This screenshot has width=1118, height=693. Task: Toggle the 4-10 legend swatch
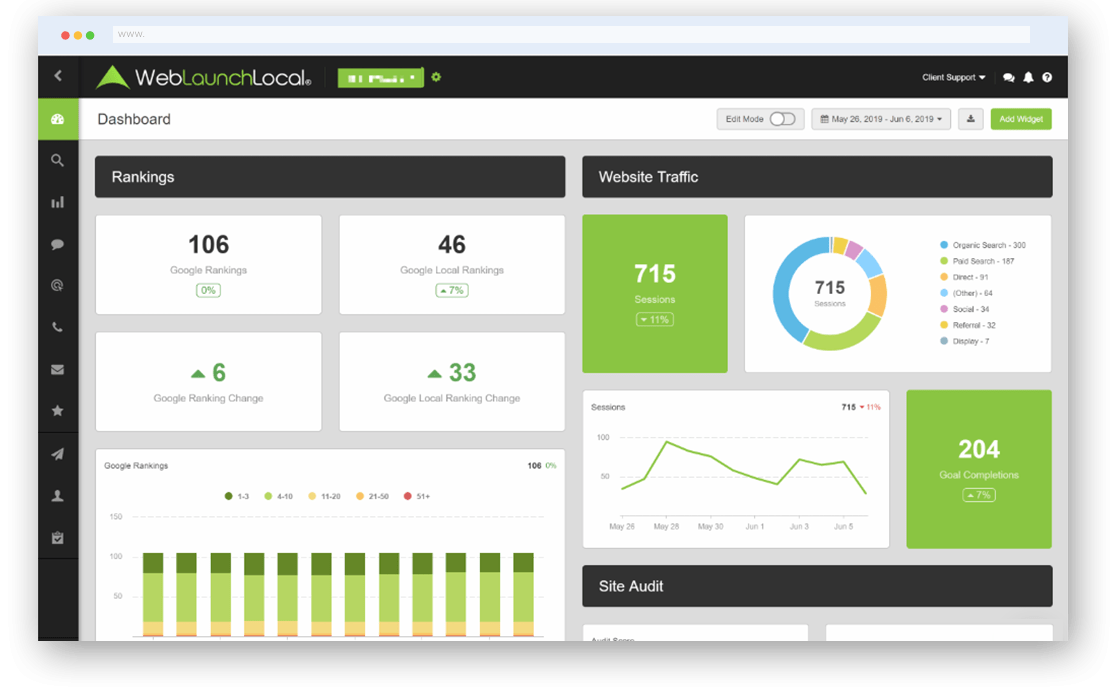(x=268, y=496)
